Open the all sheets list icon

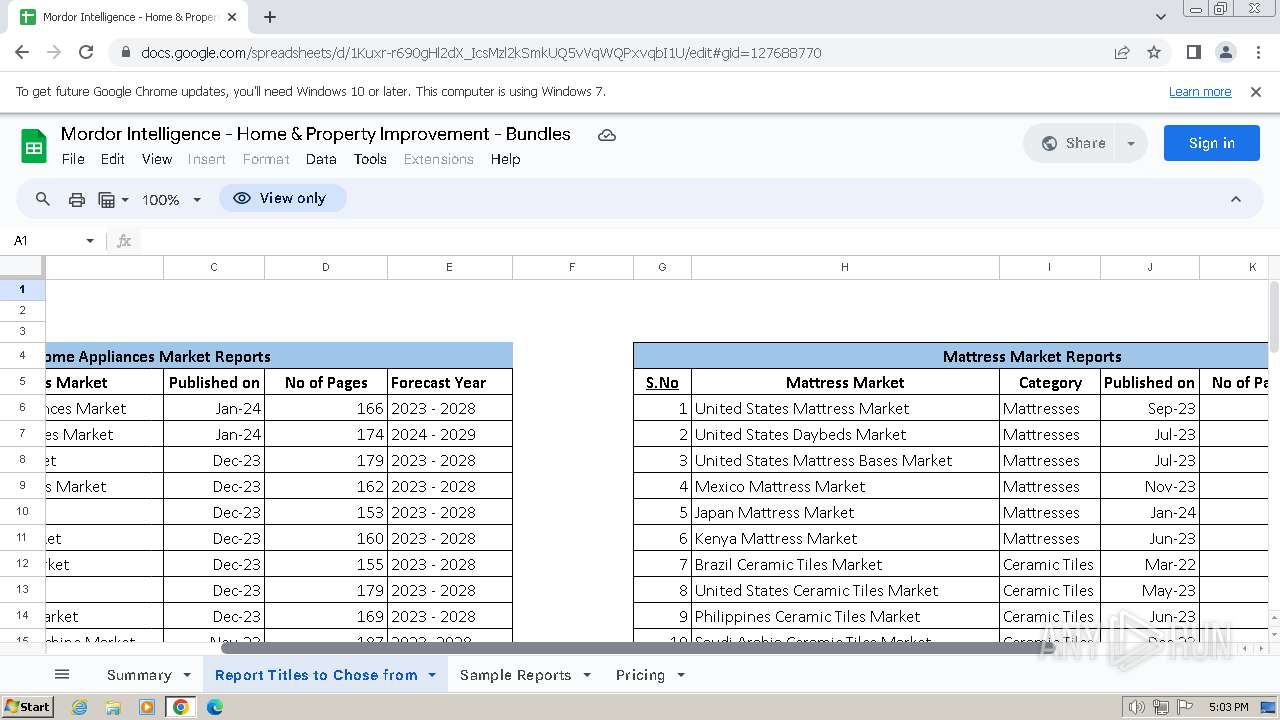click(62, 675)
